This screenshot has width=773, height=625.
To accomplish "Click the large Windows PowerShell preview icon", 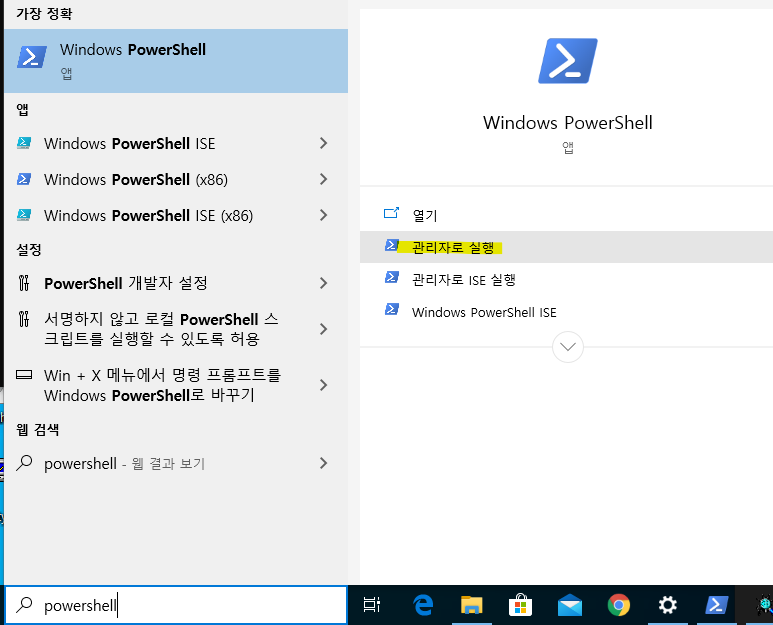I will (568, 61).
